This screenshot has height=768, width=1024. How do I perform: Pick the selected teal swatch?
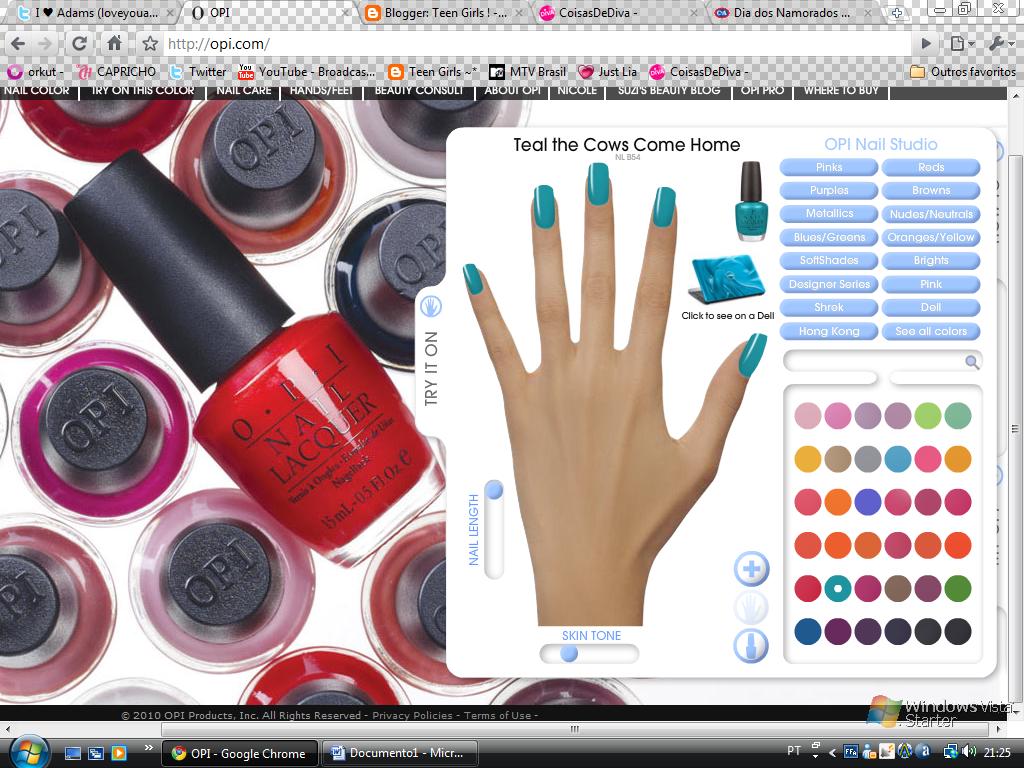pyautogui.click(x=837, y=588)
